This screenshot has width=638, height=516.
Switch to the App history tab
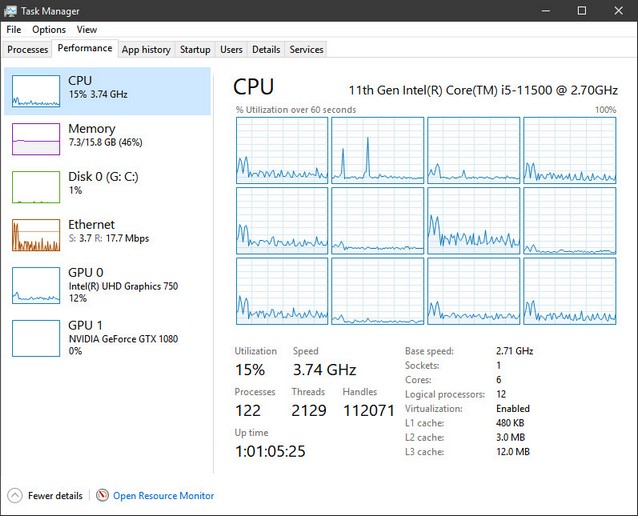click(146, 49)
